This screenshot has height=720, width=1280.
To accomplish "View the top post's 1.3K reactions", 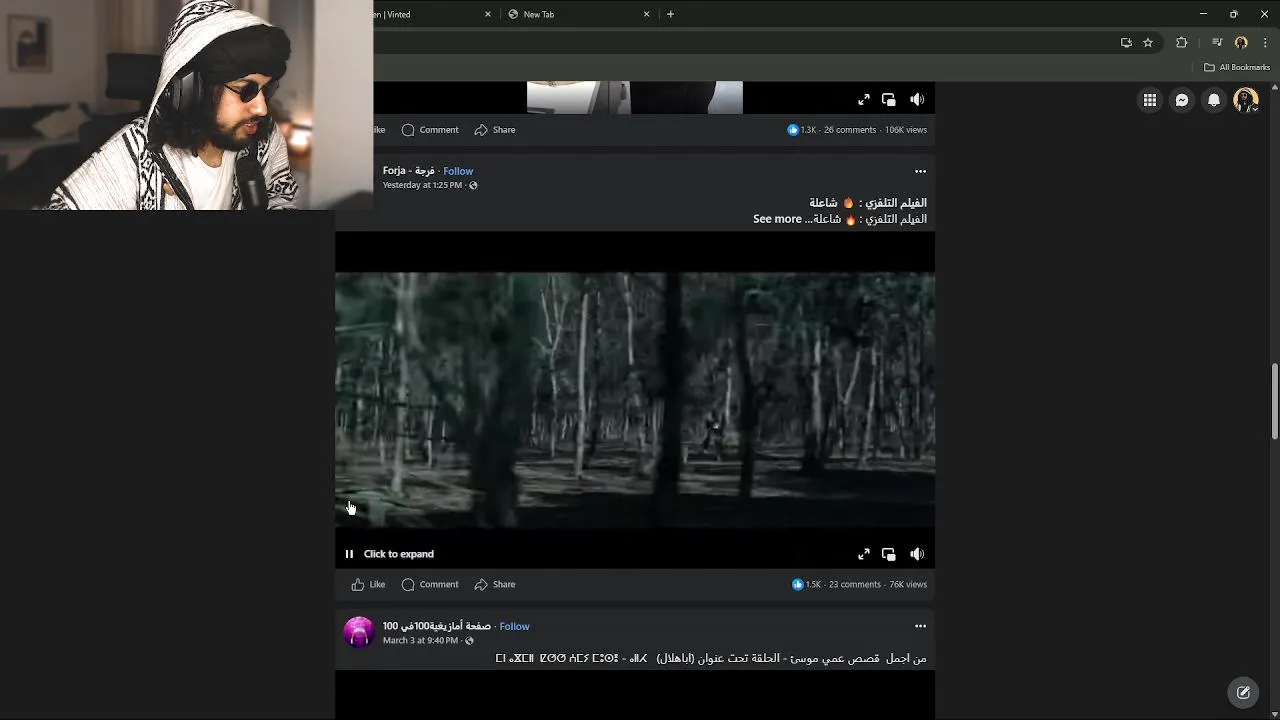I will pos(802,130).
